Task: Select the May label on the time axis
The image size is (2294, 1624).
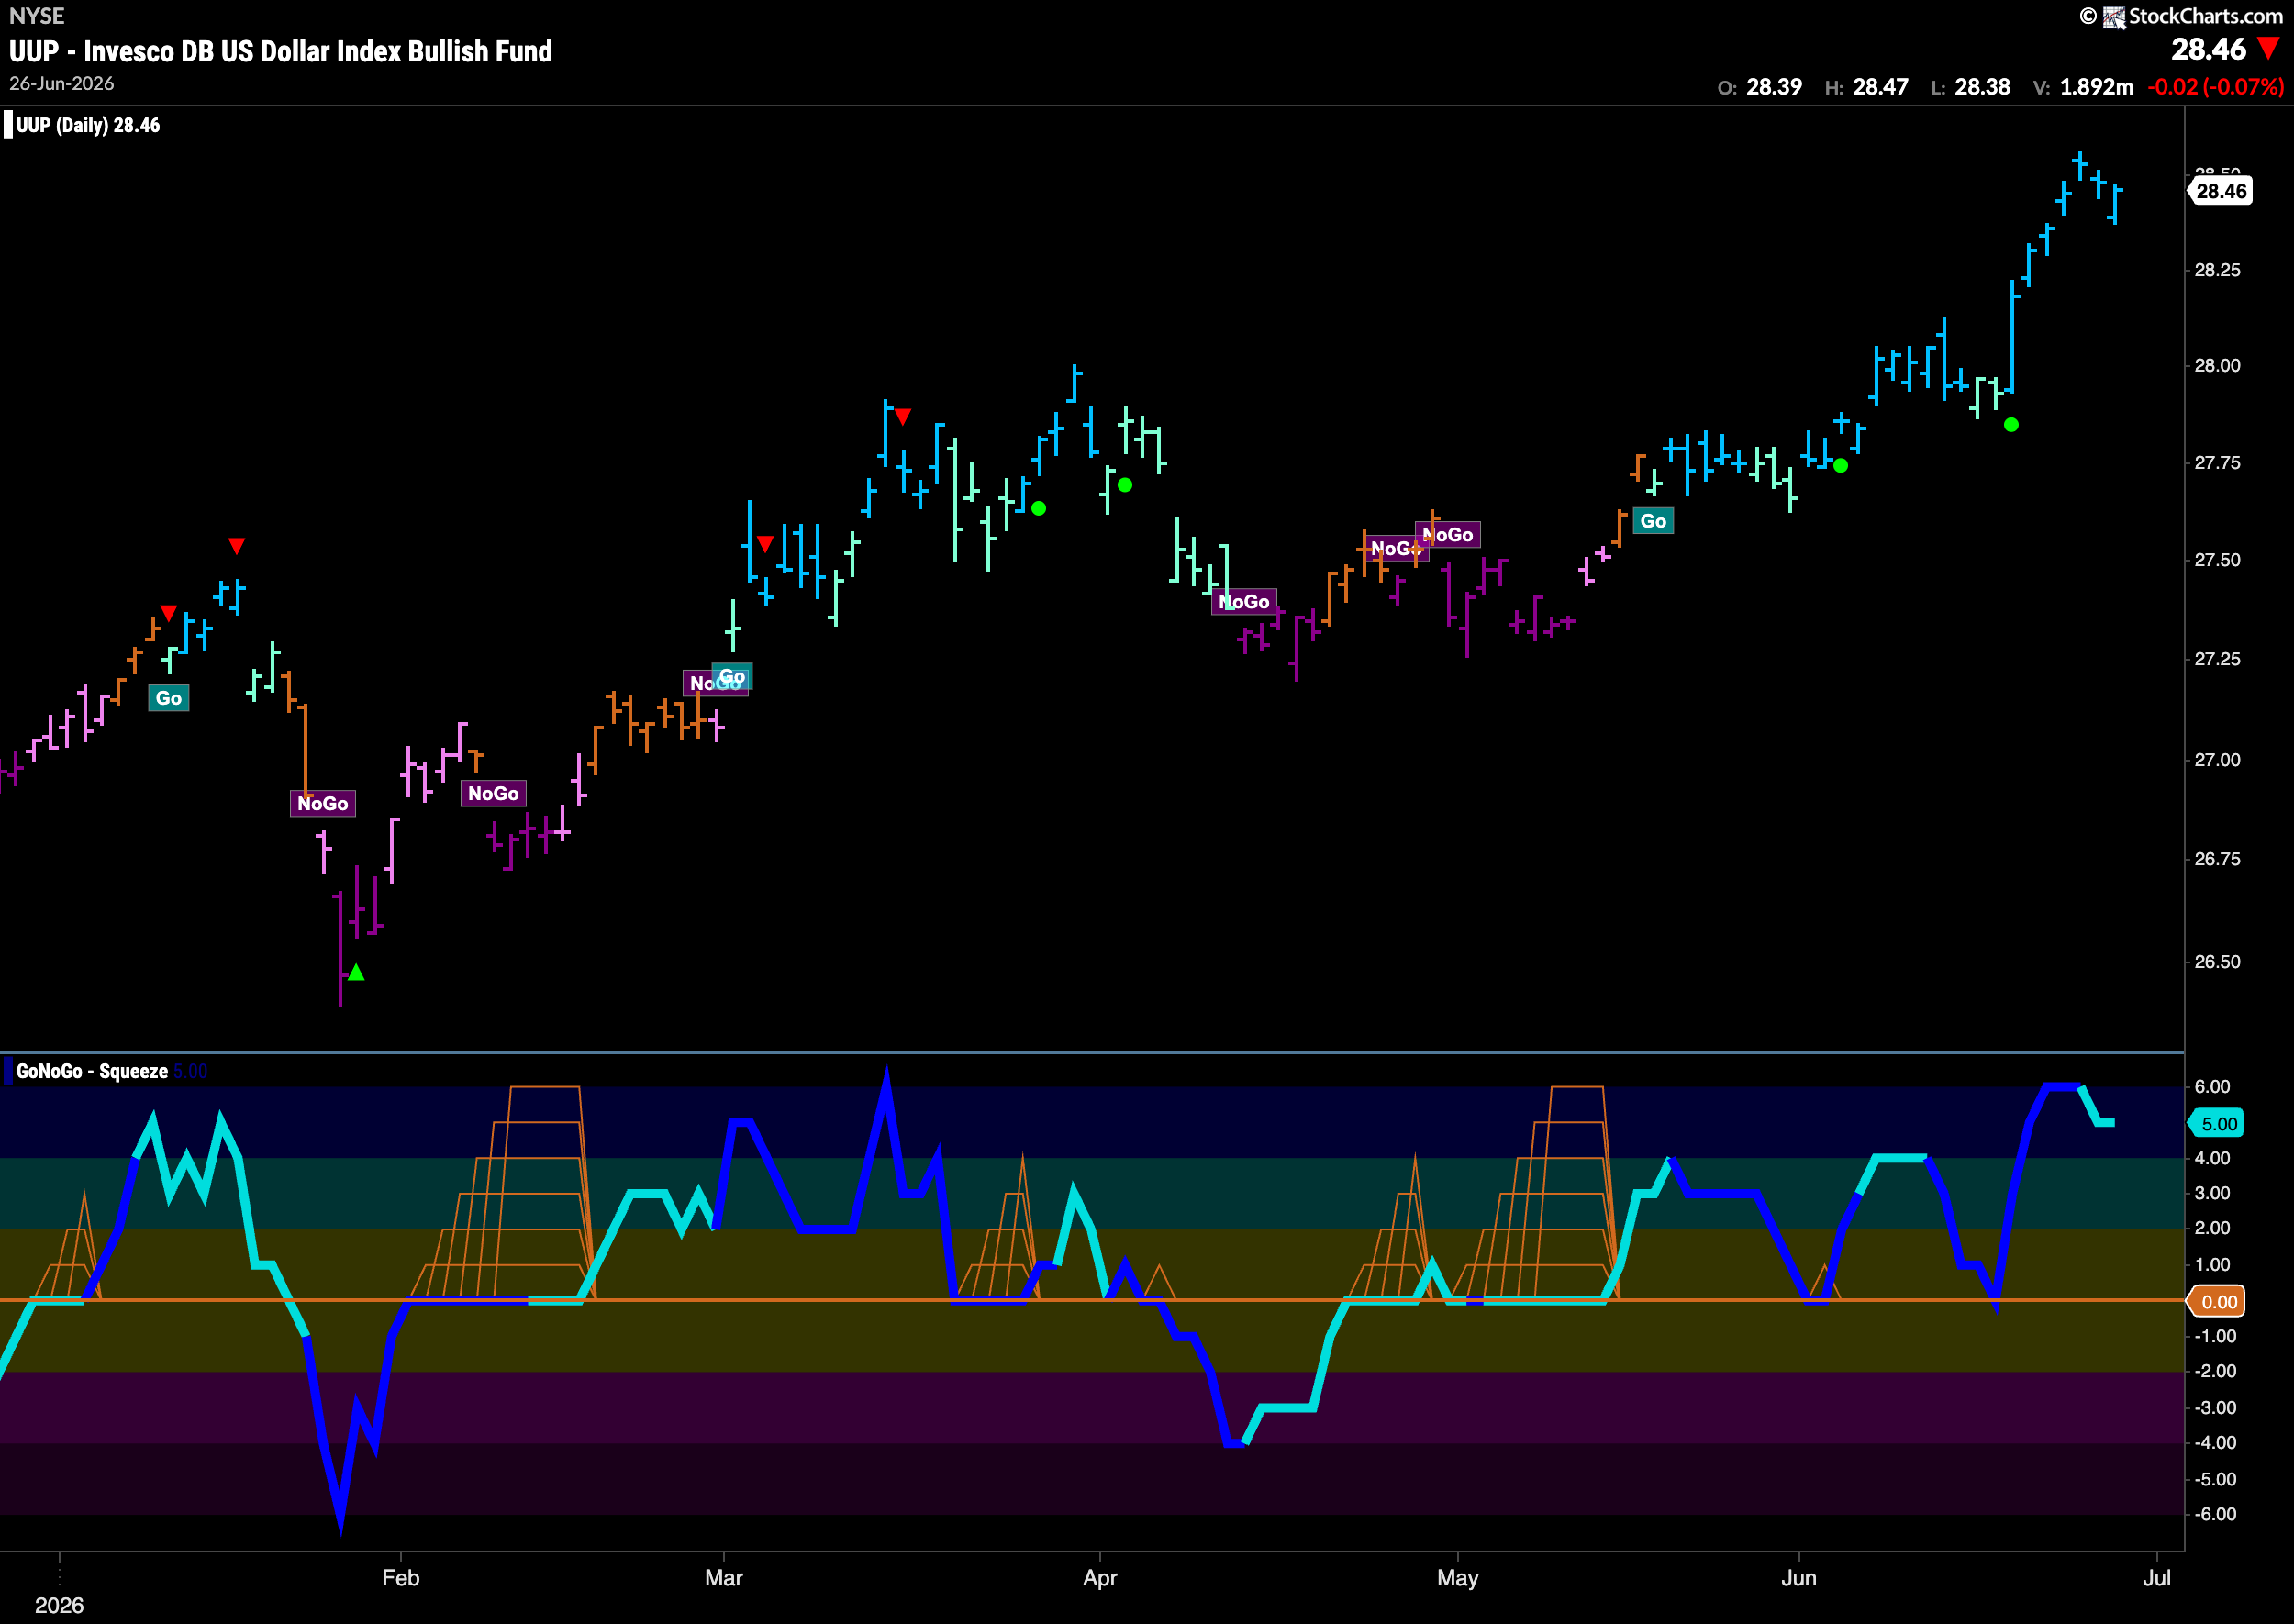Action: 1458,1578
